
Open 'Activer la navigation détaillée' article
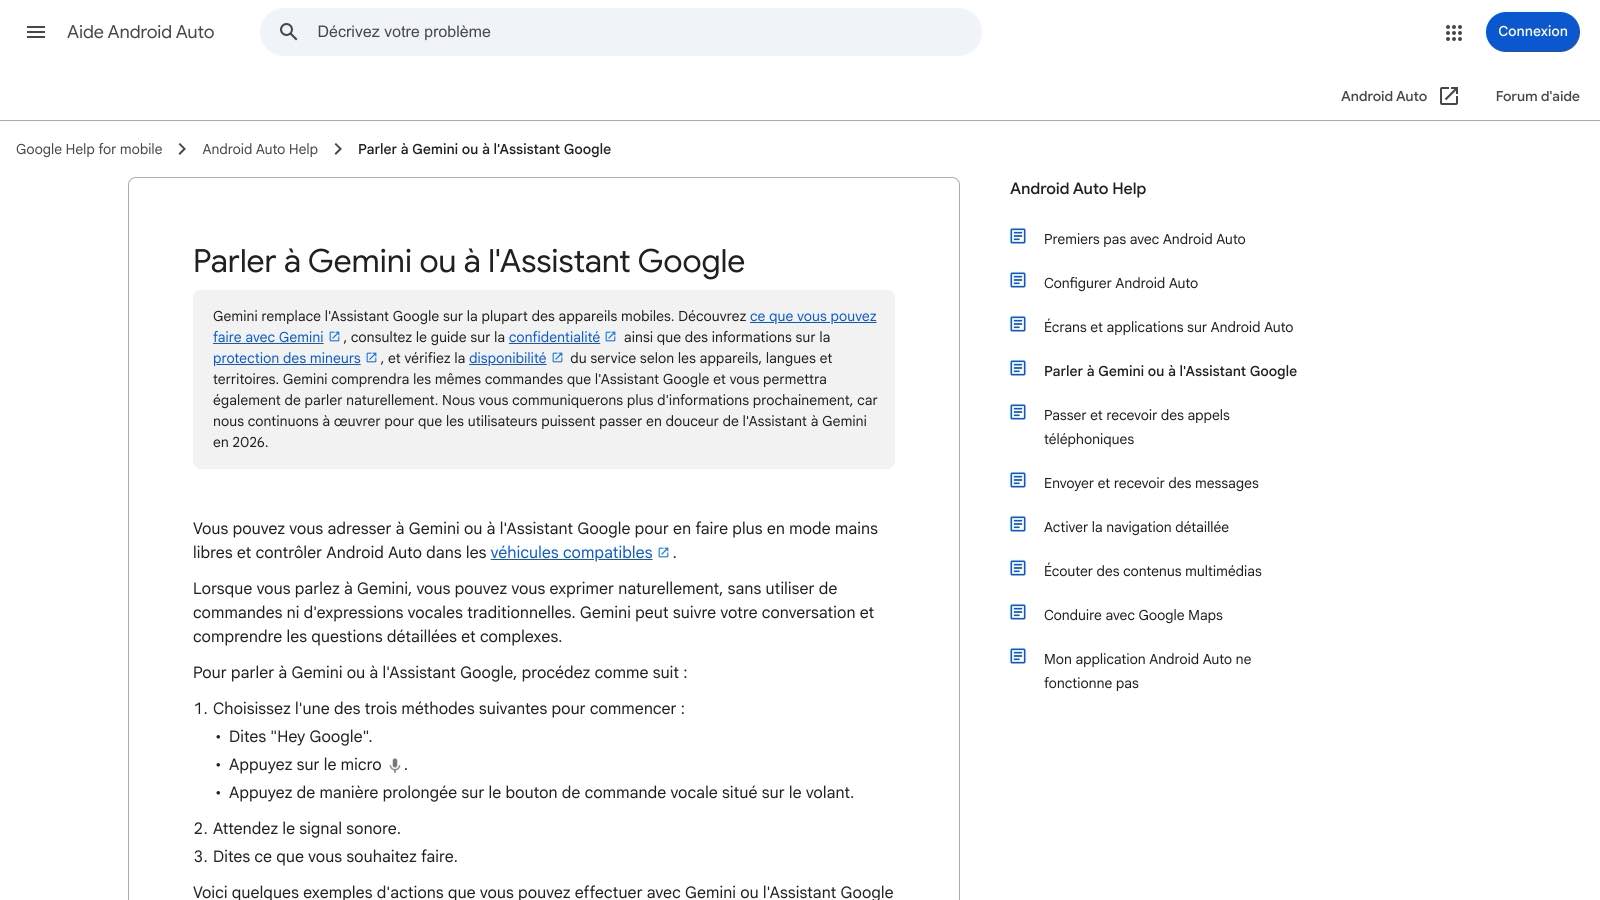(x=1136, y=527)
